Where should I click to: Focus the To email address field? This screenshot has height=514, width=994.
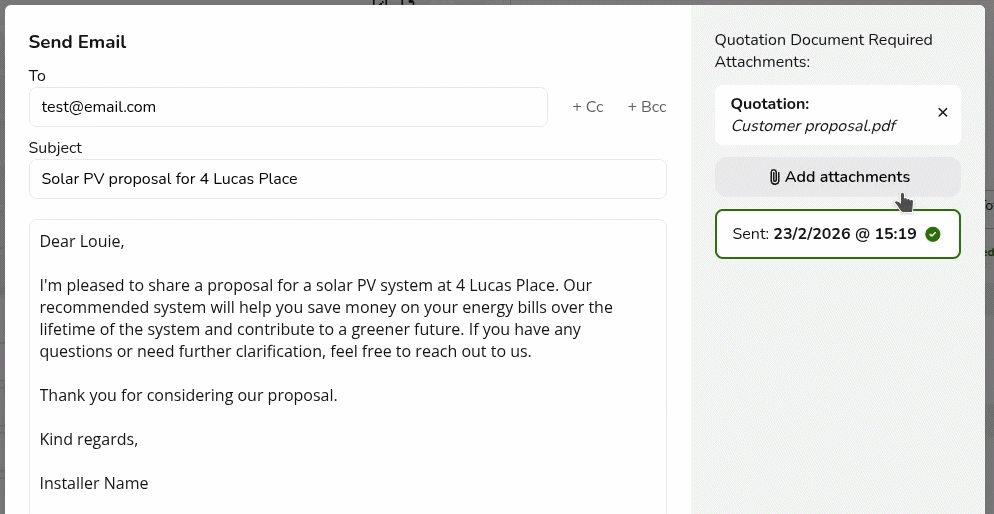click(x=288, y=107)
